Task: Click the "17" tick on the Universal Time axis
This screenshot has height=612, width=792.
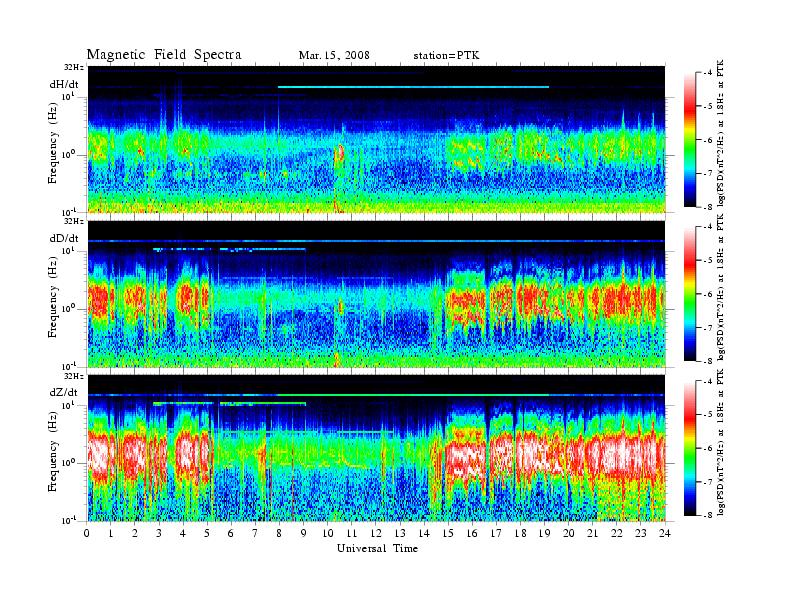Action: 496,534
